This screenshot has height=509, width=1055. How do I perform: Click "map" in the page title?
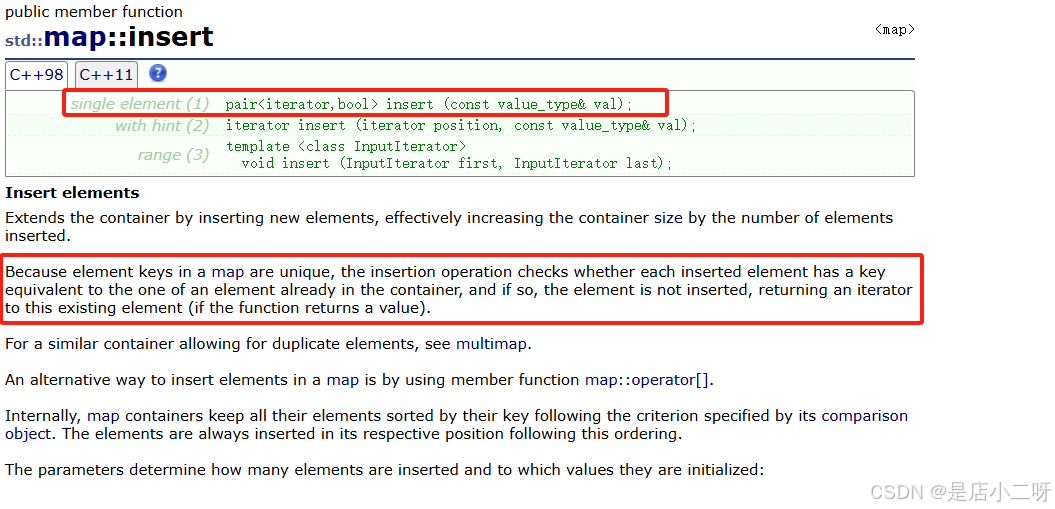click(x=82, y=38)
